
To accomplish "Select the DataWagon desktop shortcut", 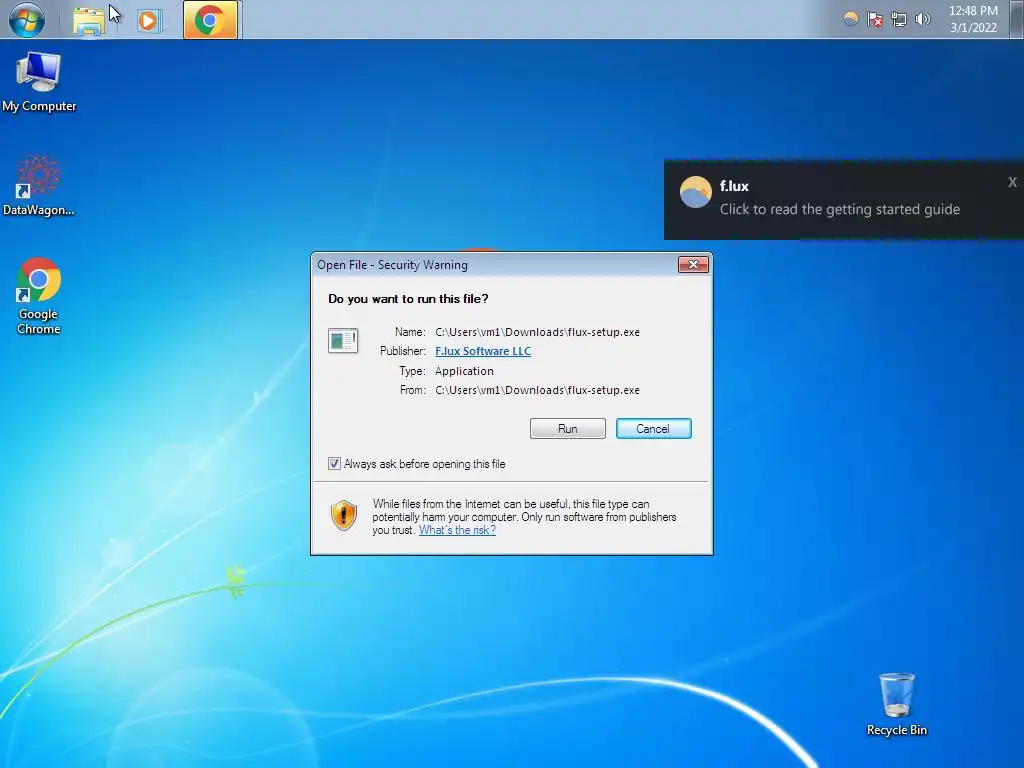I will (x=38, y=185).
